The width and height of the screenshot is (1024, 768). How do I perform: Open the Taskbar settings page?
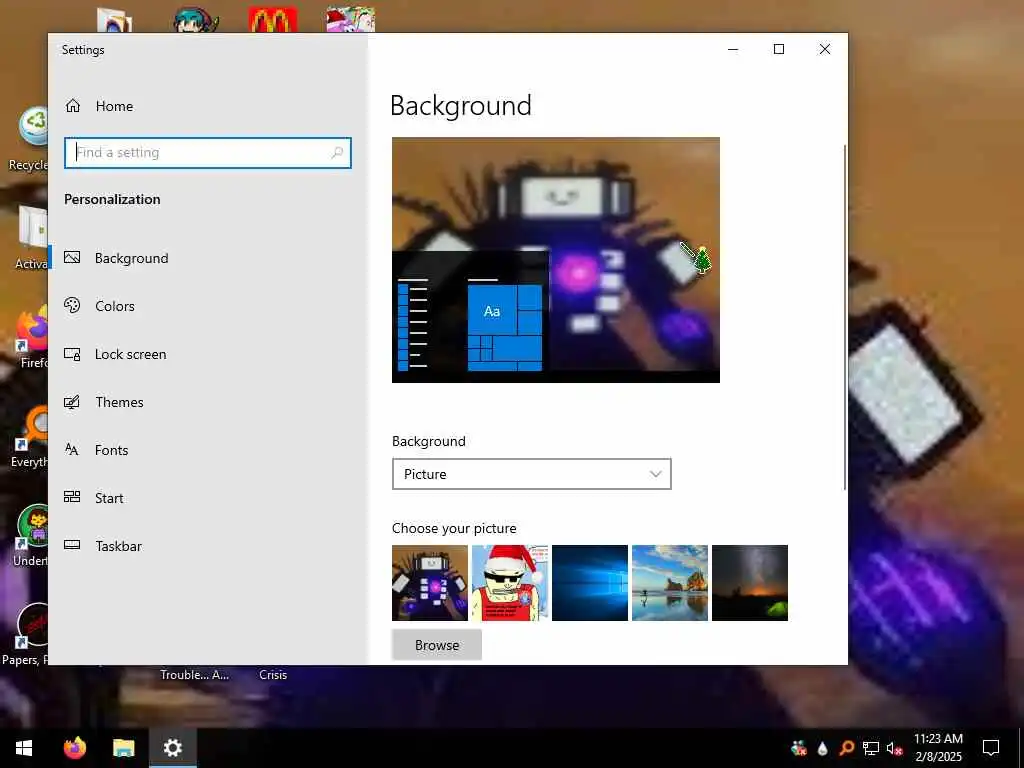pyautogui.click(x=208, y=546)
